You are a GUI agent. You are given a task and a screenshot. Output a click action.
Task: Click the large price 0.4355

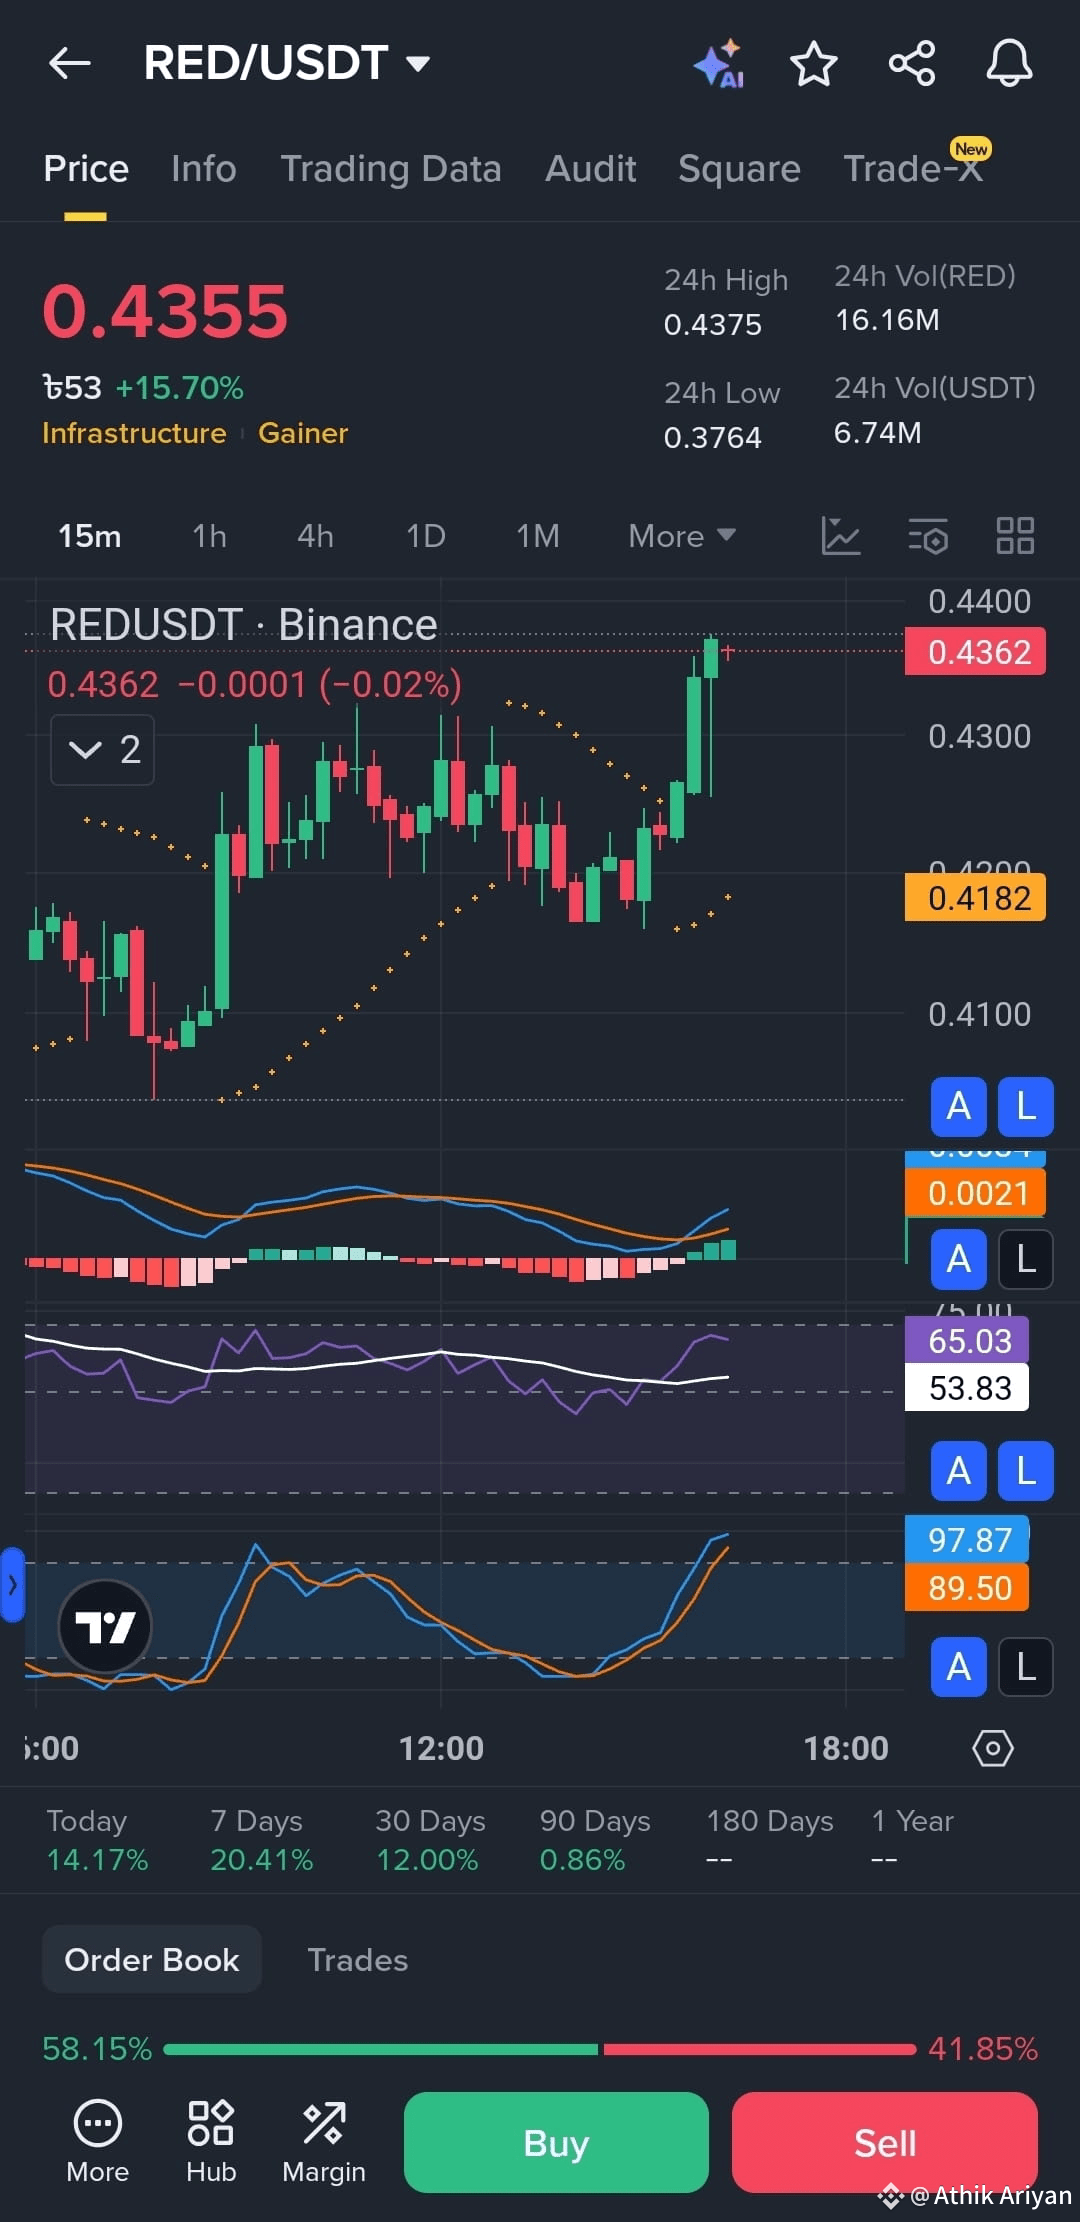coord(166,311)
